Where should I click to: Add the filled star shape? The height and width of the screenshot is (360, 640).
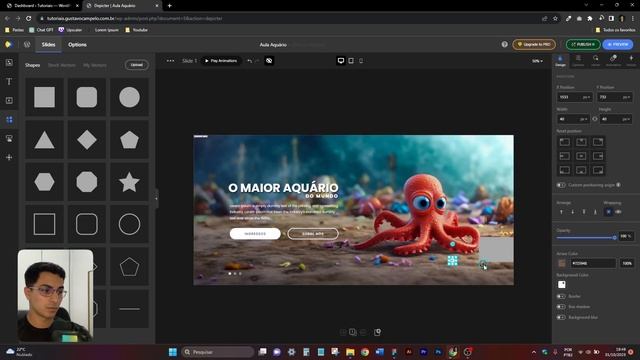(x=129, y=182)
